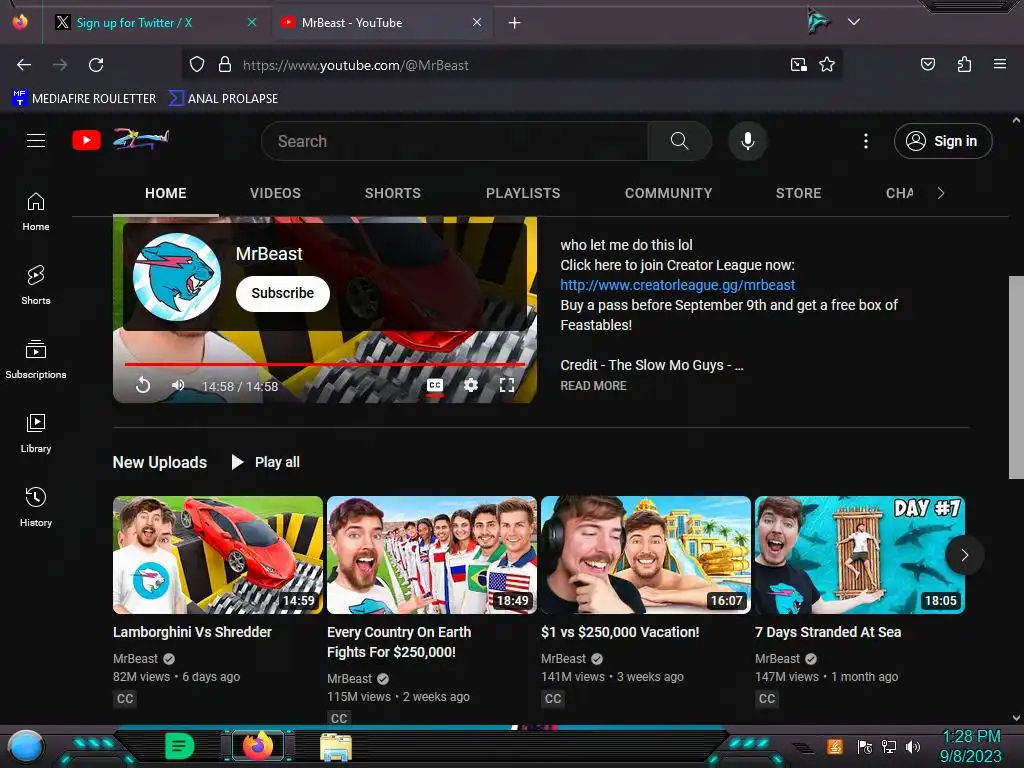Open $1 vs $250,000 Vacation thumbnail
1024x768 pixels.
(646, 555)
